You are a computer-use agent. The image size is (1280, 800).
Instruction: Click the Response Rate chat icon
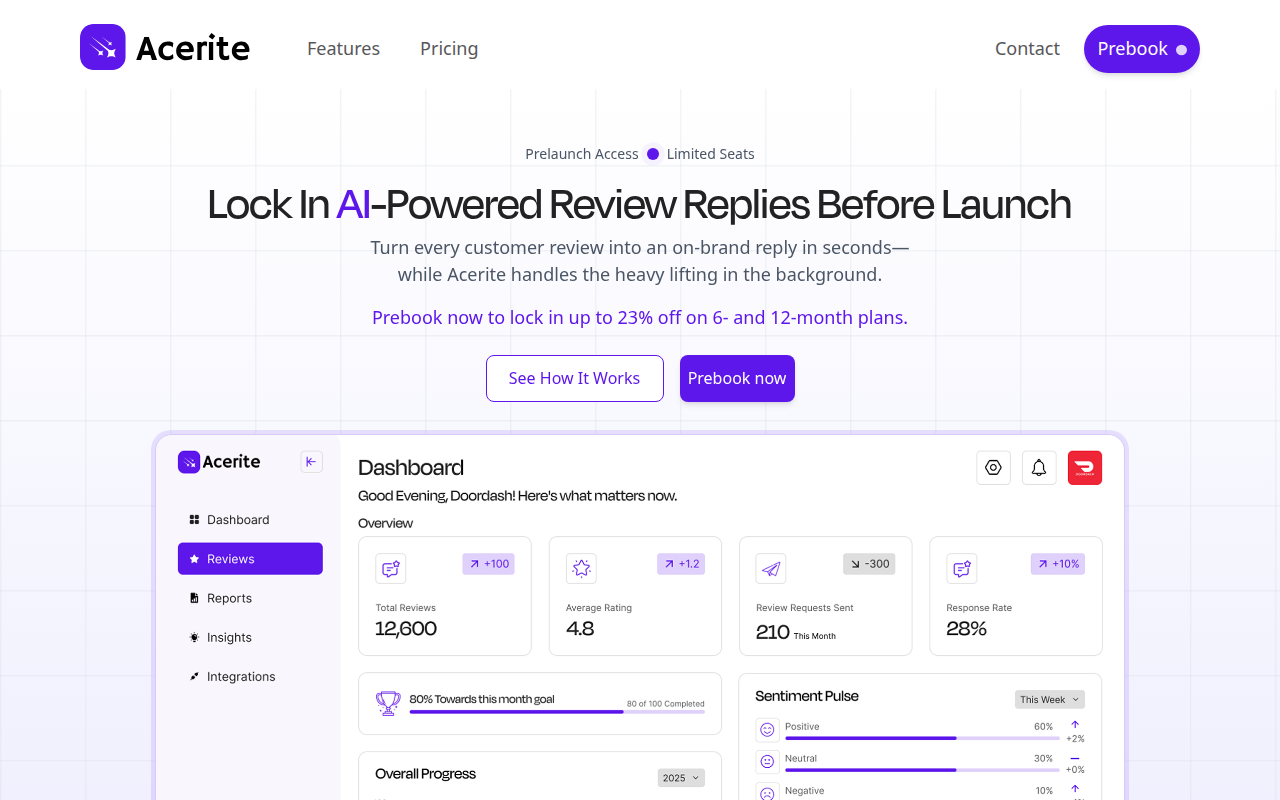[x=962, y=569]
